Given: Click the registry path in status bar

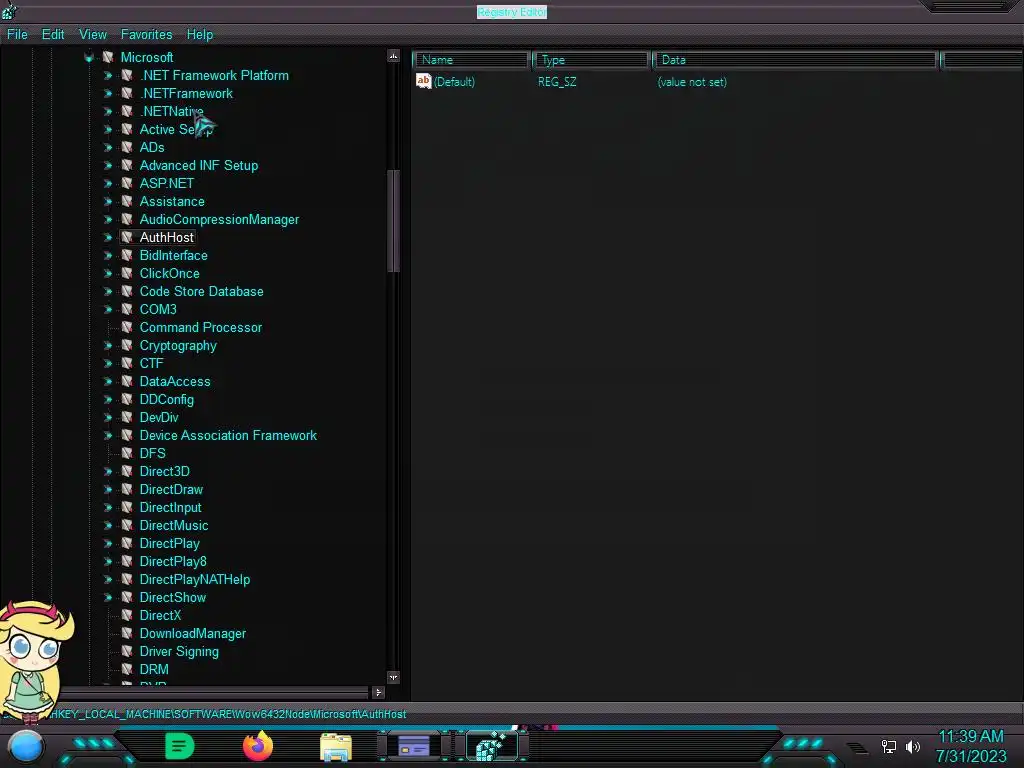Looking at the screenshot, I should (227, 714).
